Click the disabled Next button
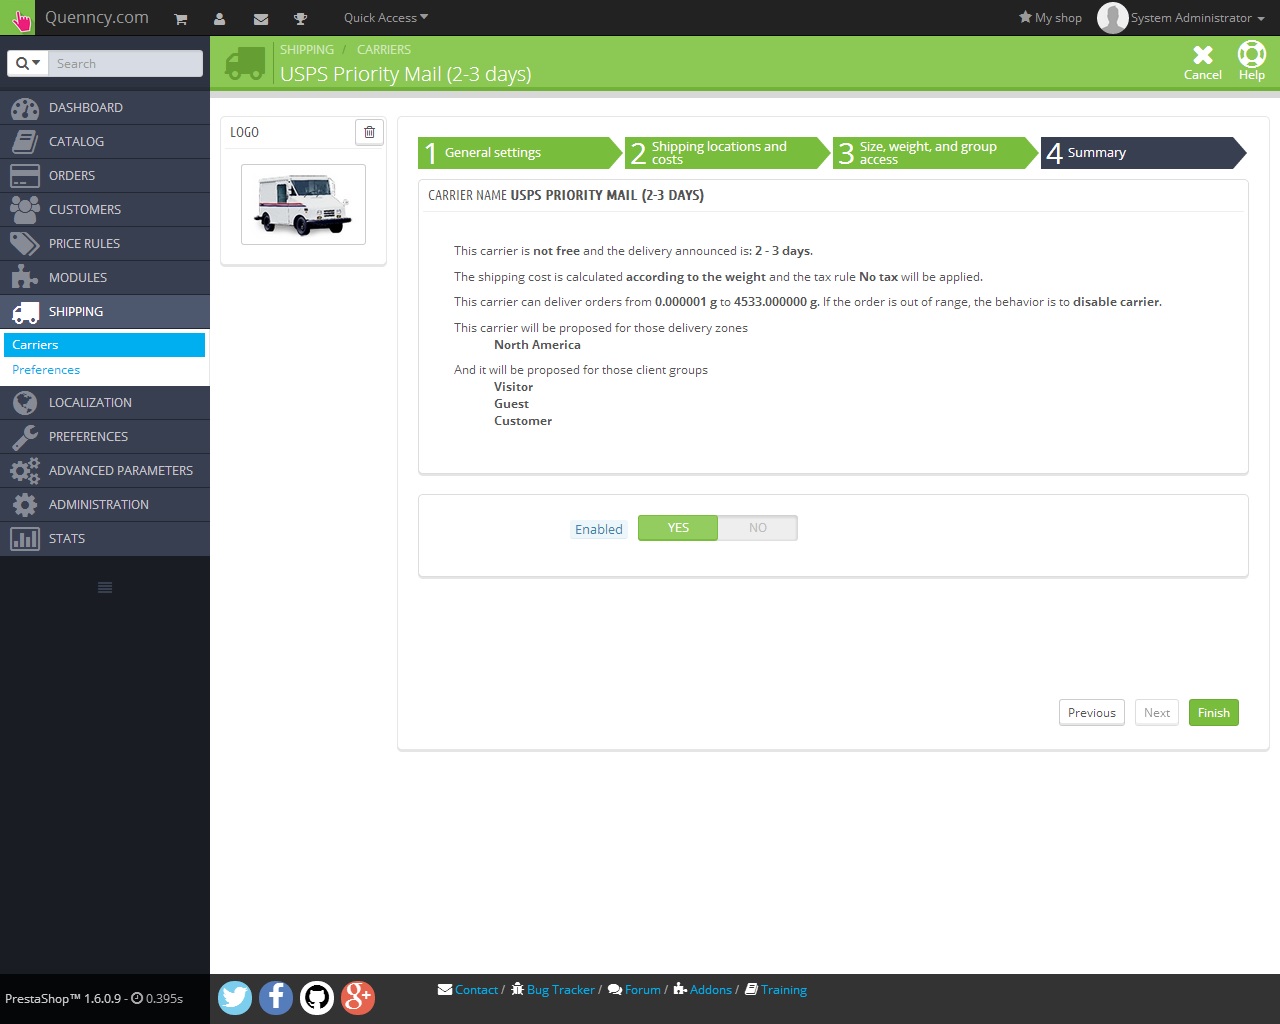The image size is (1280, 1024). [x=1157, y=713]
